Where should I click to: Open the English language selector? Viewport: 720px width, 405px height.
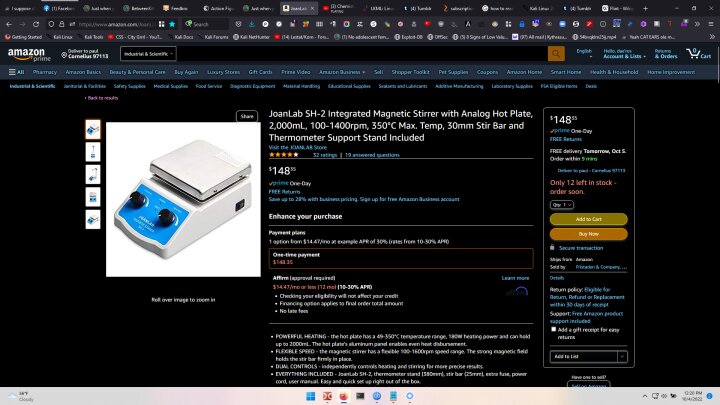click(x=584, y=53)
